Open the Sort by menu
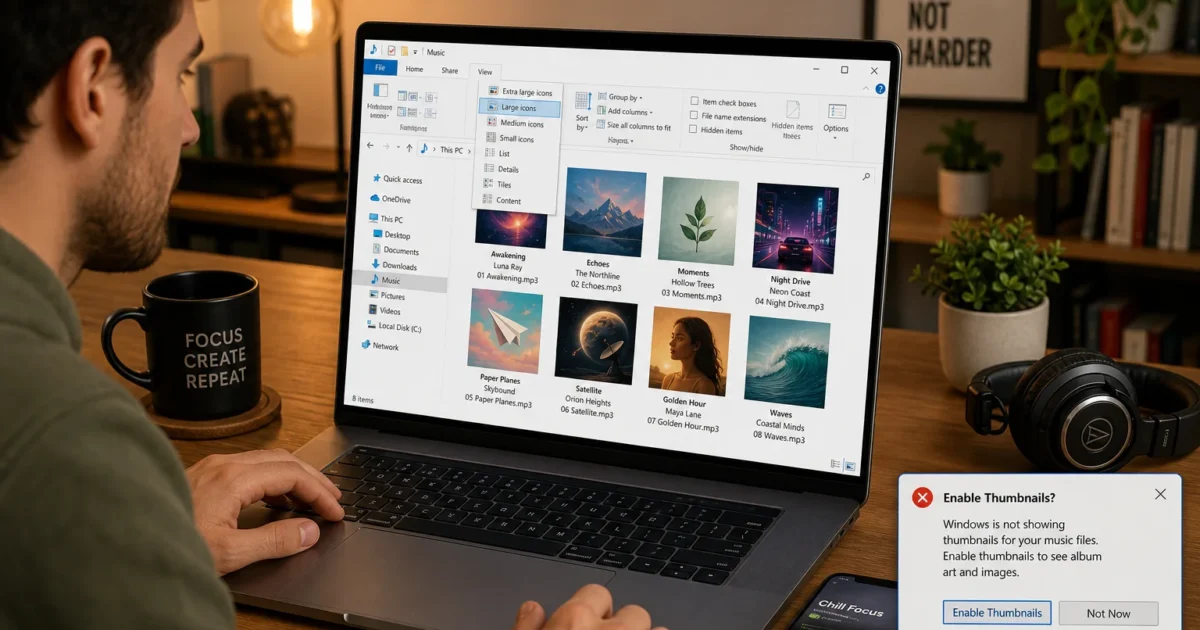This screenshot has height=630, width=1200. [x=582, y=111]
